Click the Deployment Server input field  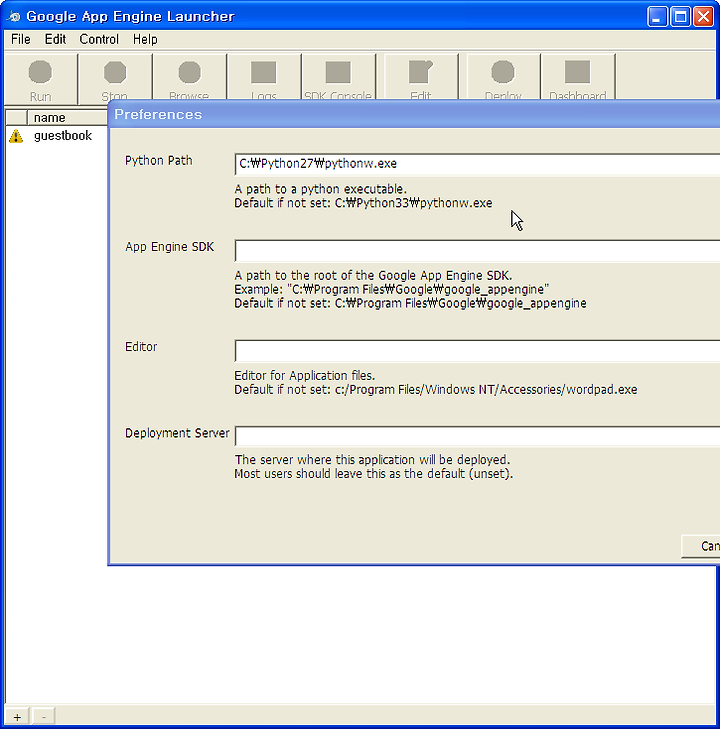tap(477, 436)
